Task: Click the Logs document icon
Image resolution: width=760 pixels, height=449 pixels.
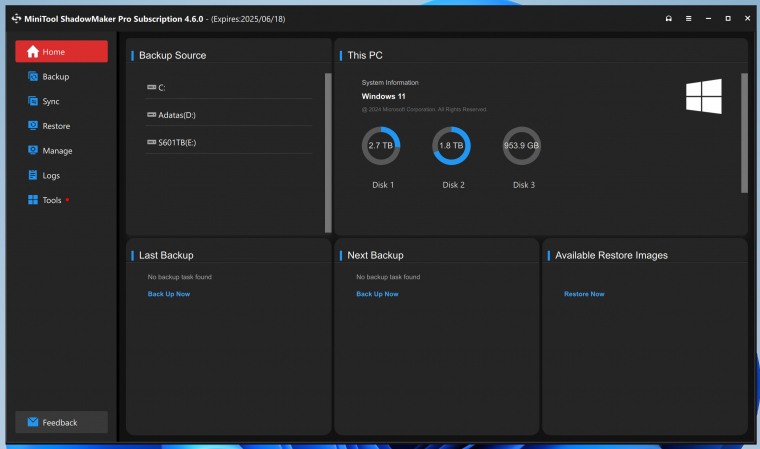Action: tap(32, 175)
